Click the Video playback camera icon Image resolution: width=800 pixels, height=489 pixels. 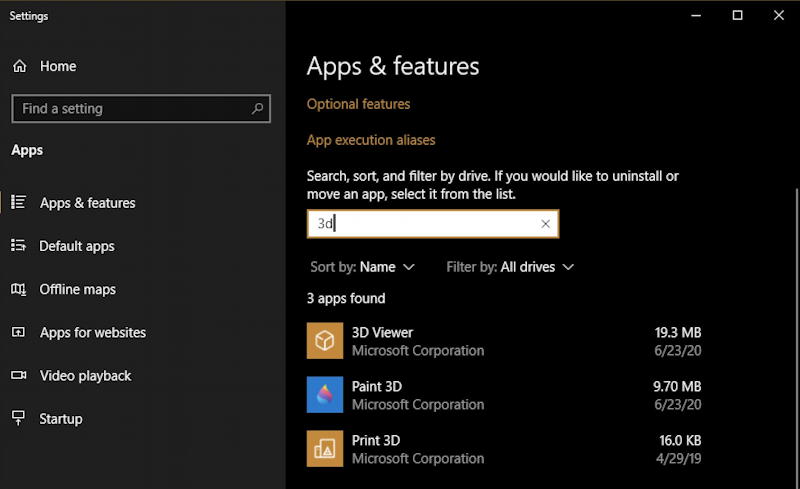click(x=18, y=375)
